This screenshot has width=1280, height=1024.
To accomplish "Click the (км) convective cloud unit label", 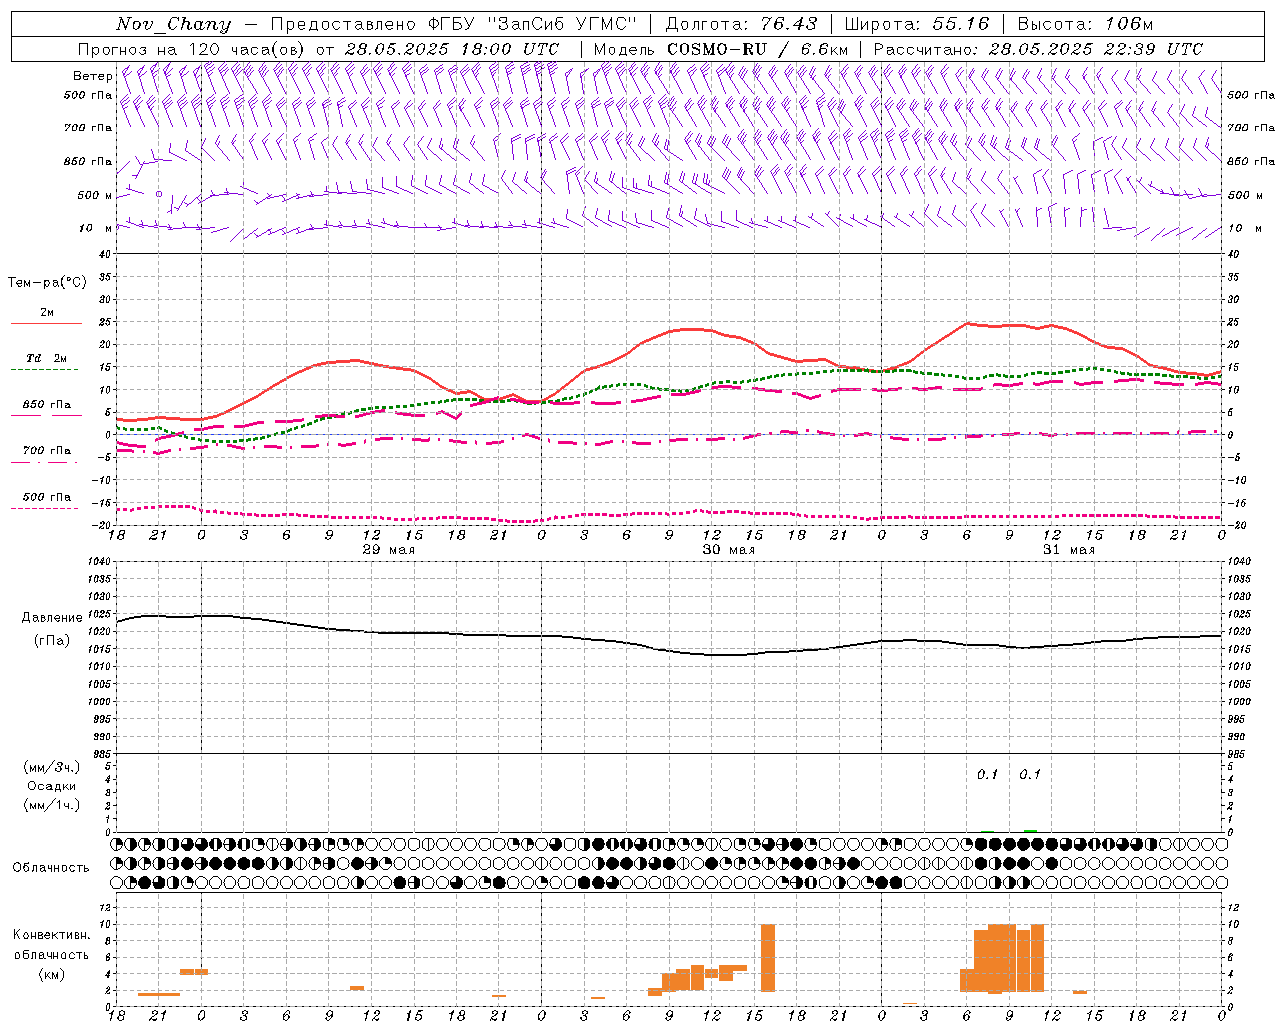I will coord(51,974).
